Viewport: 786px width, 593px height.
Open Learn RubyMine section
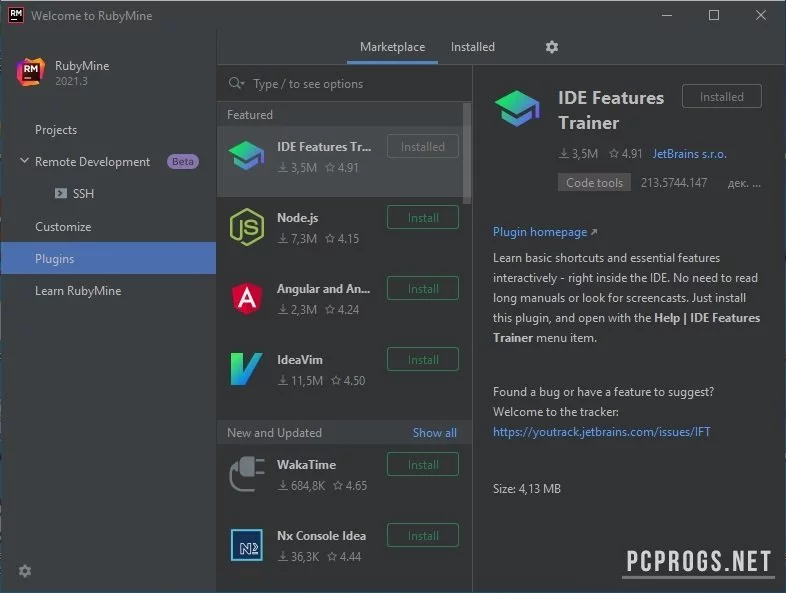[x=78, y=291]
